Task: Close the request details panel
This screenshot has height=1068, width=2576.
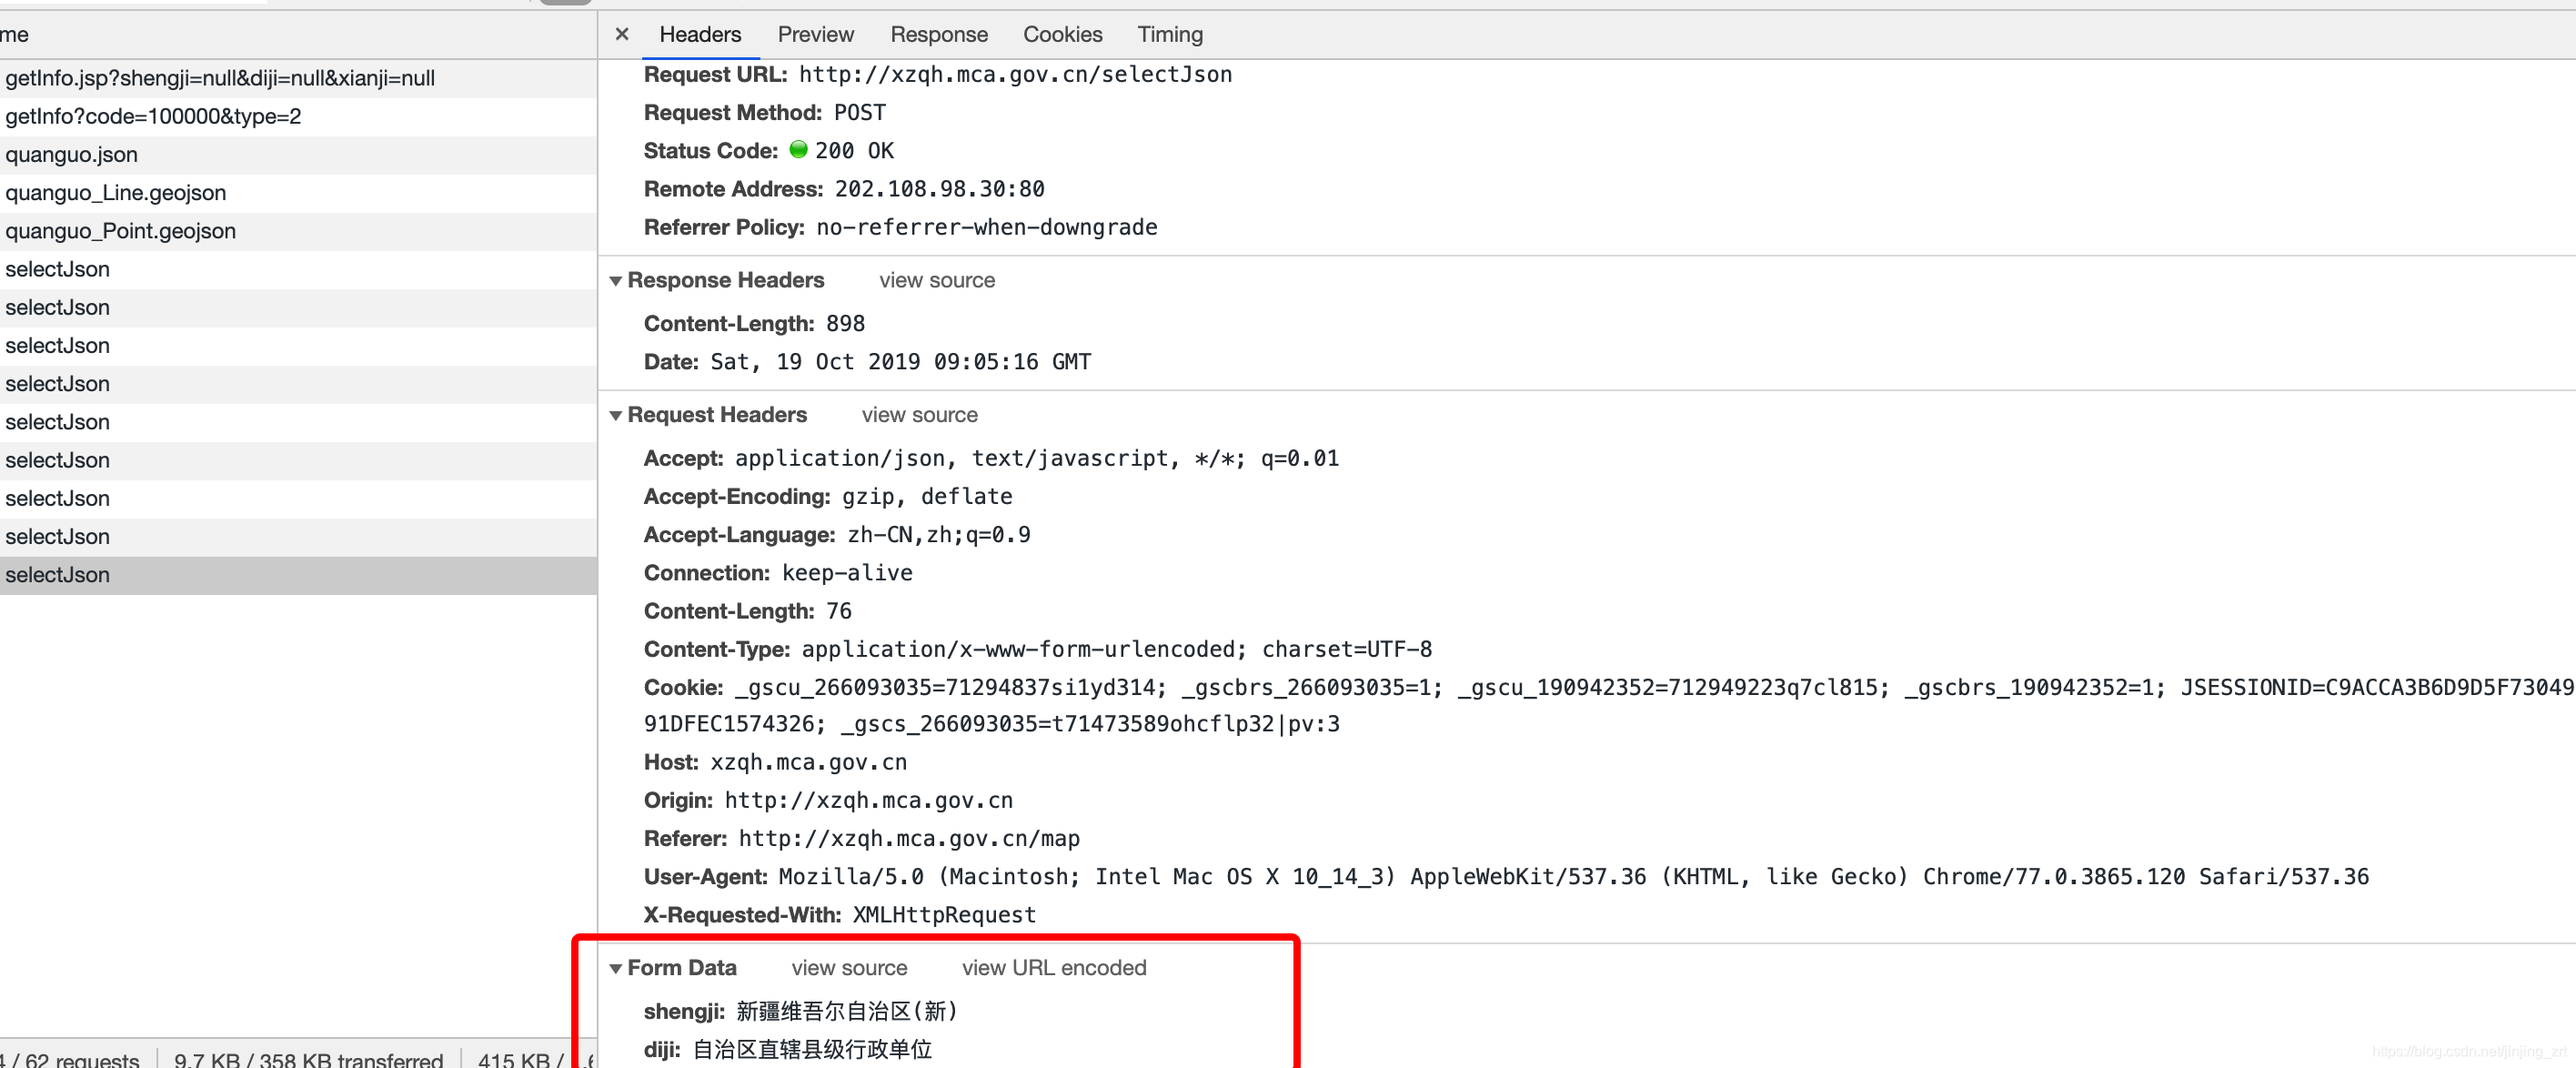Action: tap(622, 34)
